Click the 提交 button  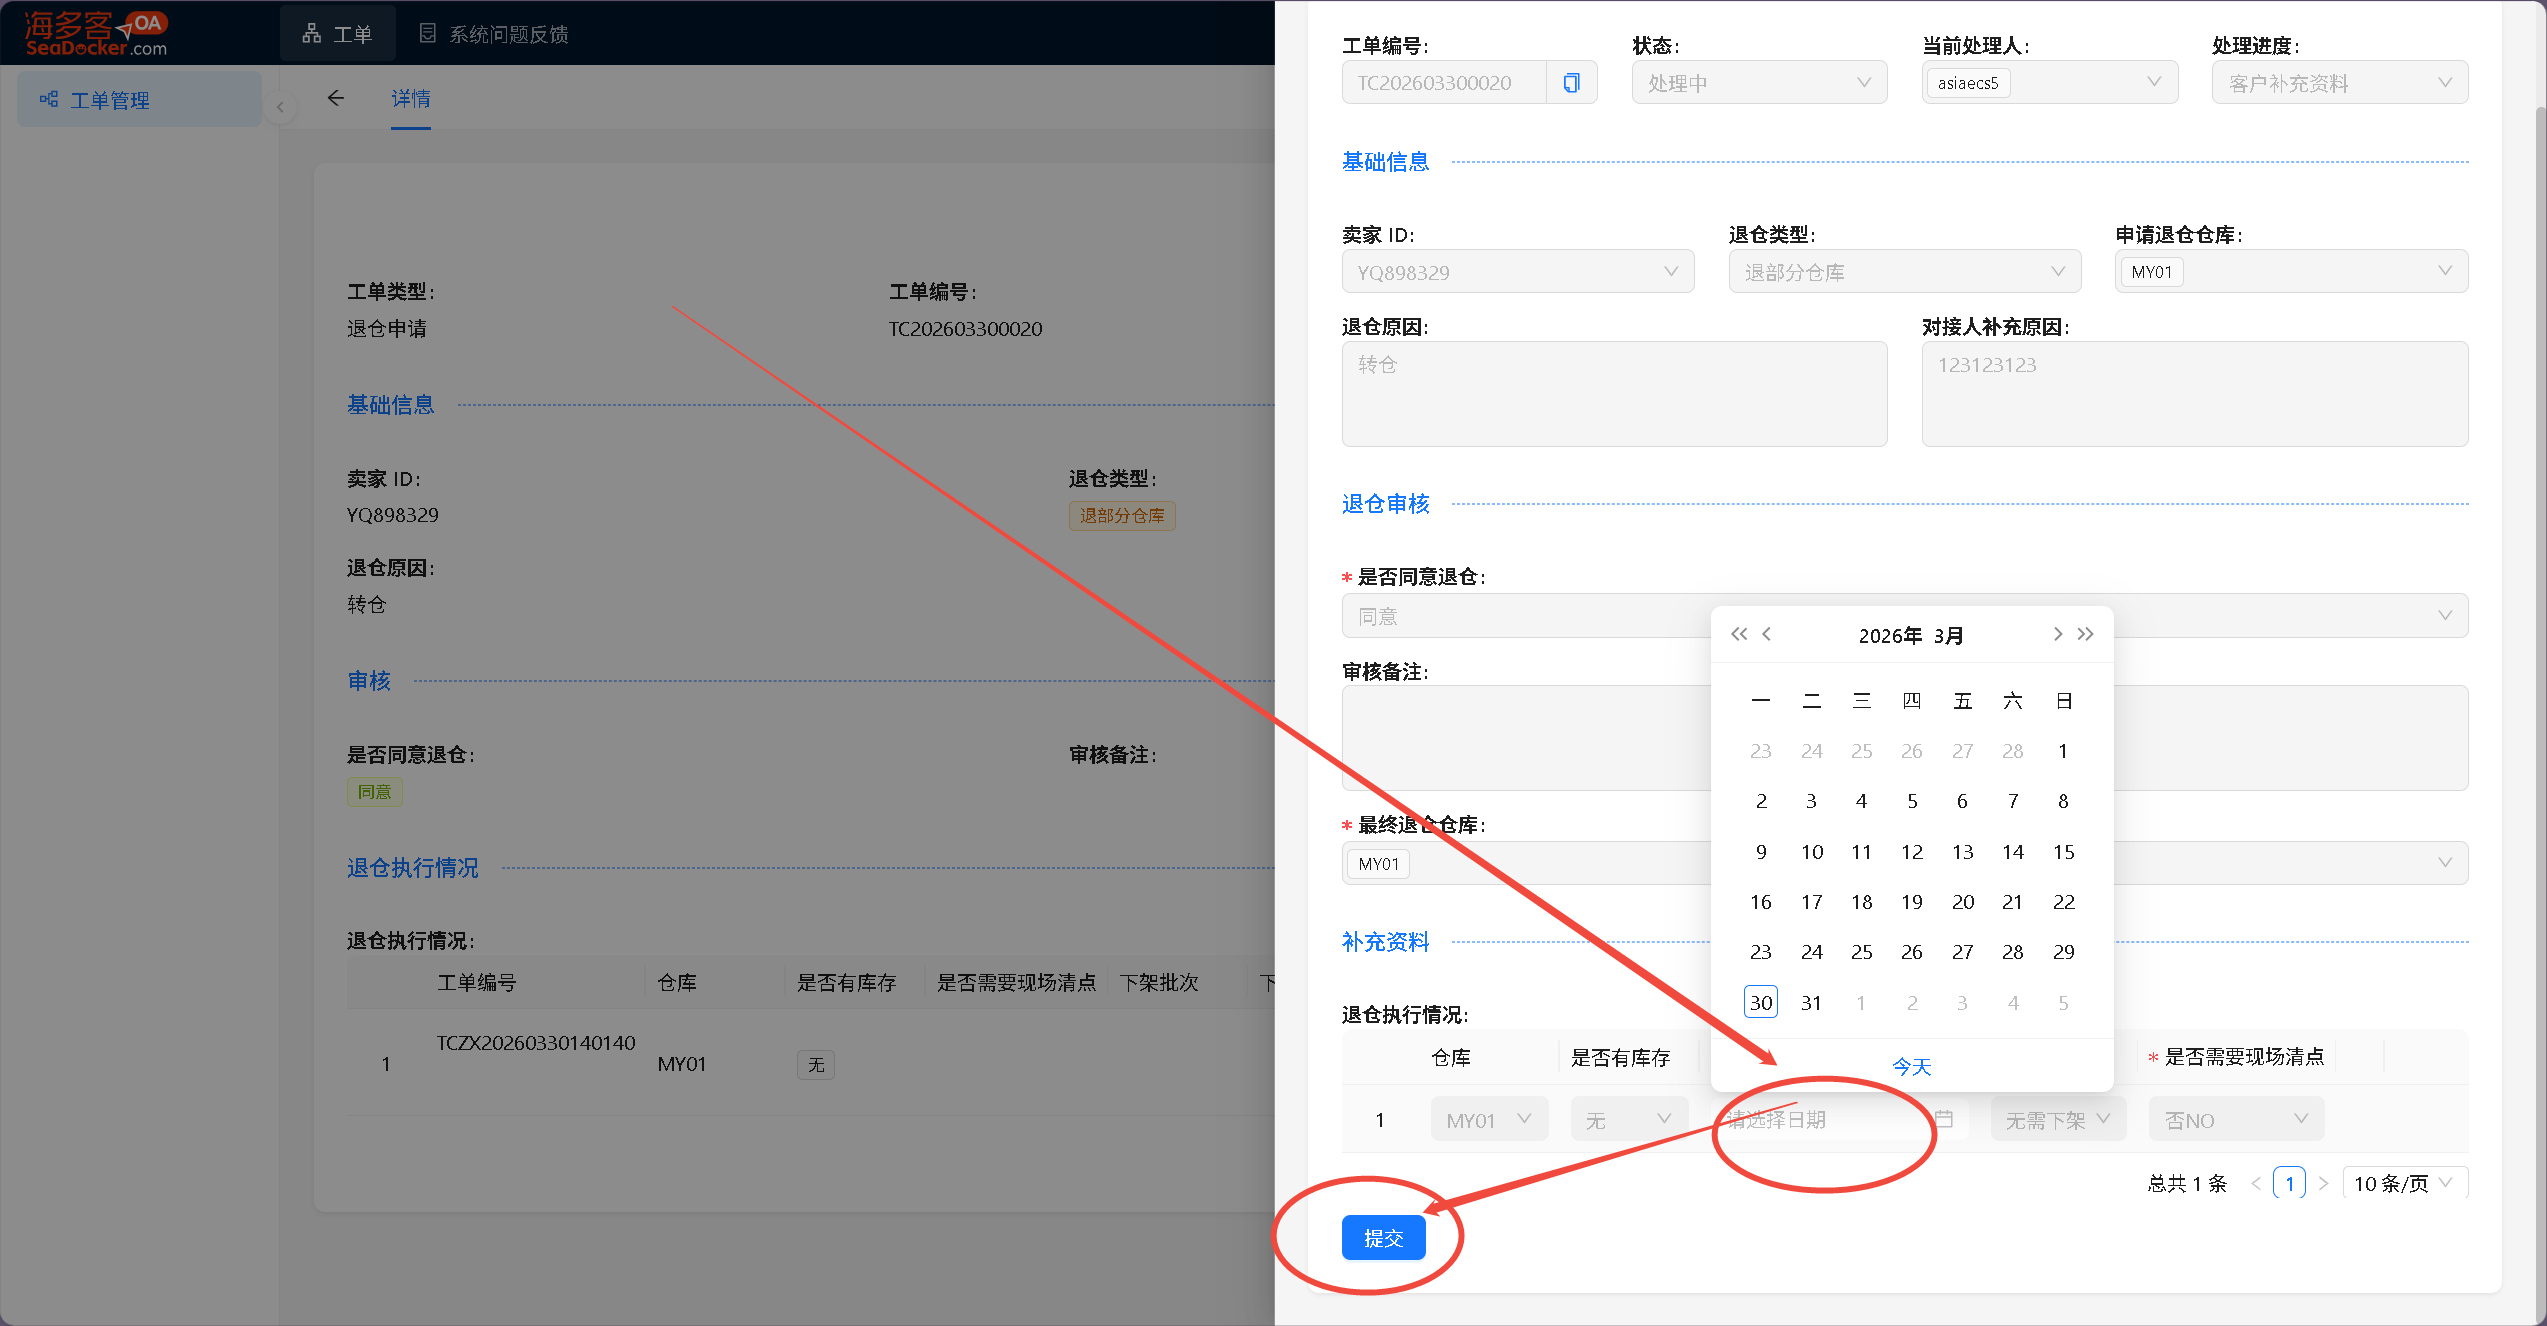pyautogui.click(x=1383, y=1238)
